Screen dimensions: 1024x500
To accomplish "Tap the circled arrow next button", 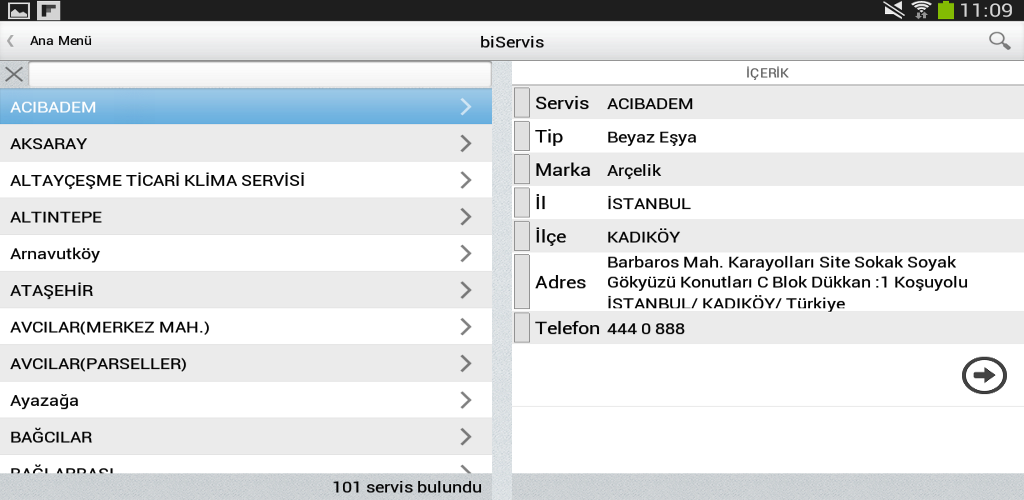I will click(x=984, y=375).
